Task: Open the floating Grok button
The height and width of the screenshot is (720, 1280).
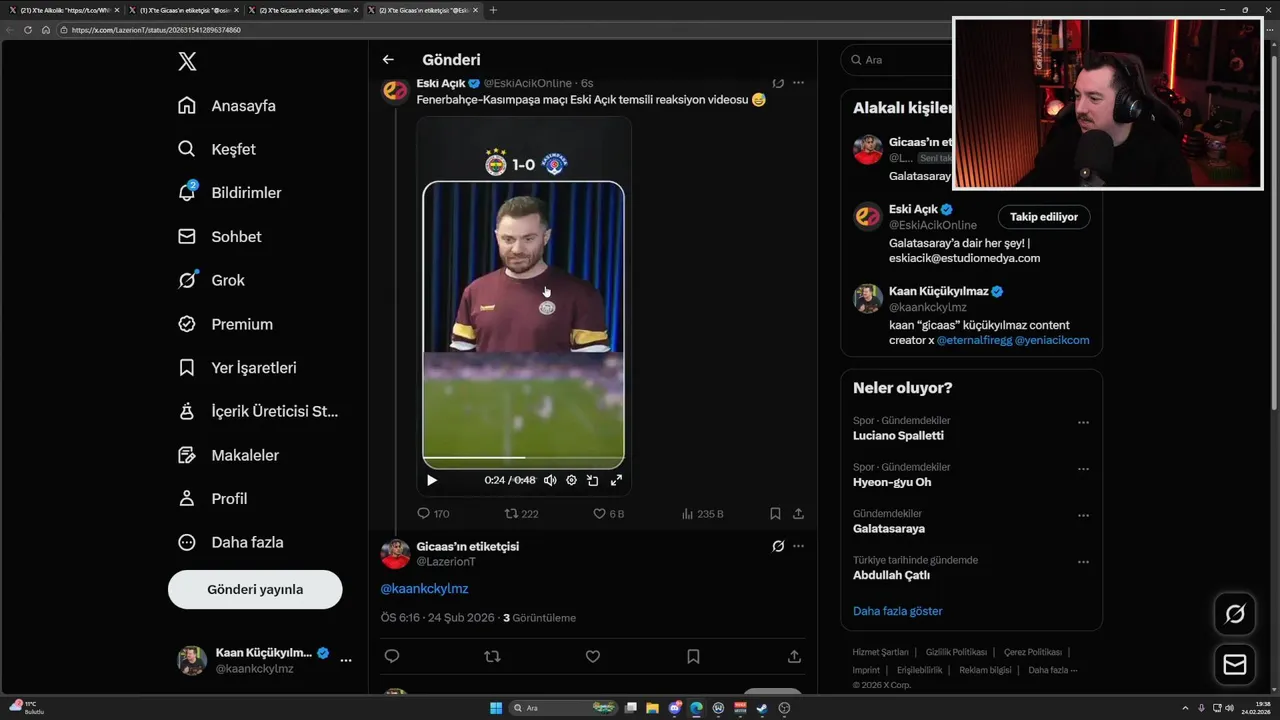Action: pos(1235,614)
